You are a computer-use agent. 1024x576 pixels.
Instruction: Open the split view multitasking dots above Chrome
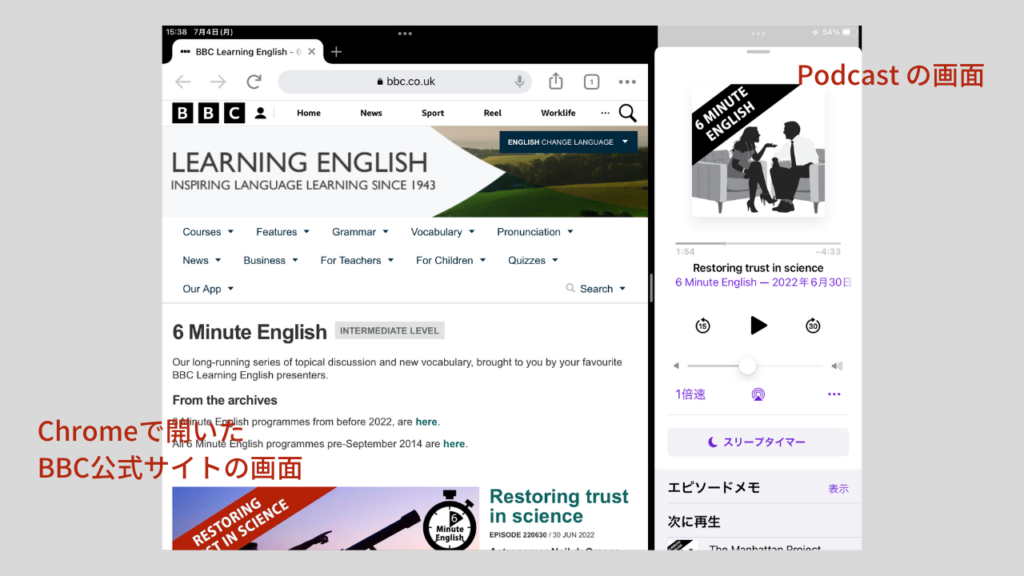point(405,33)
